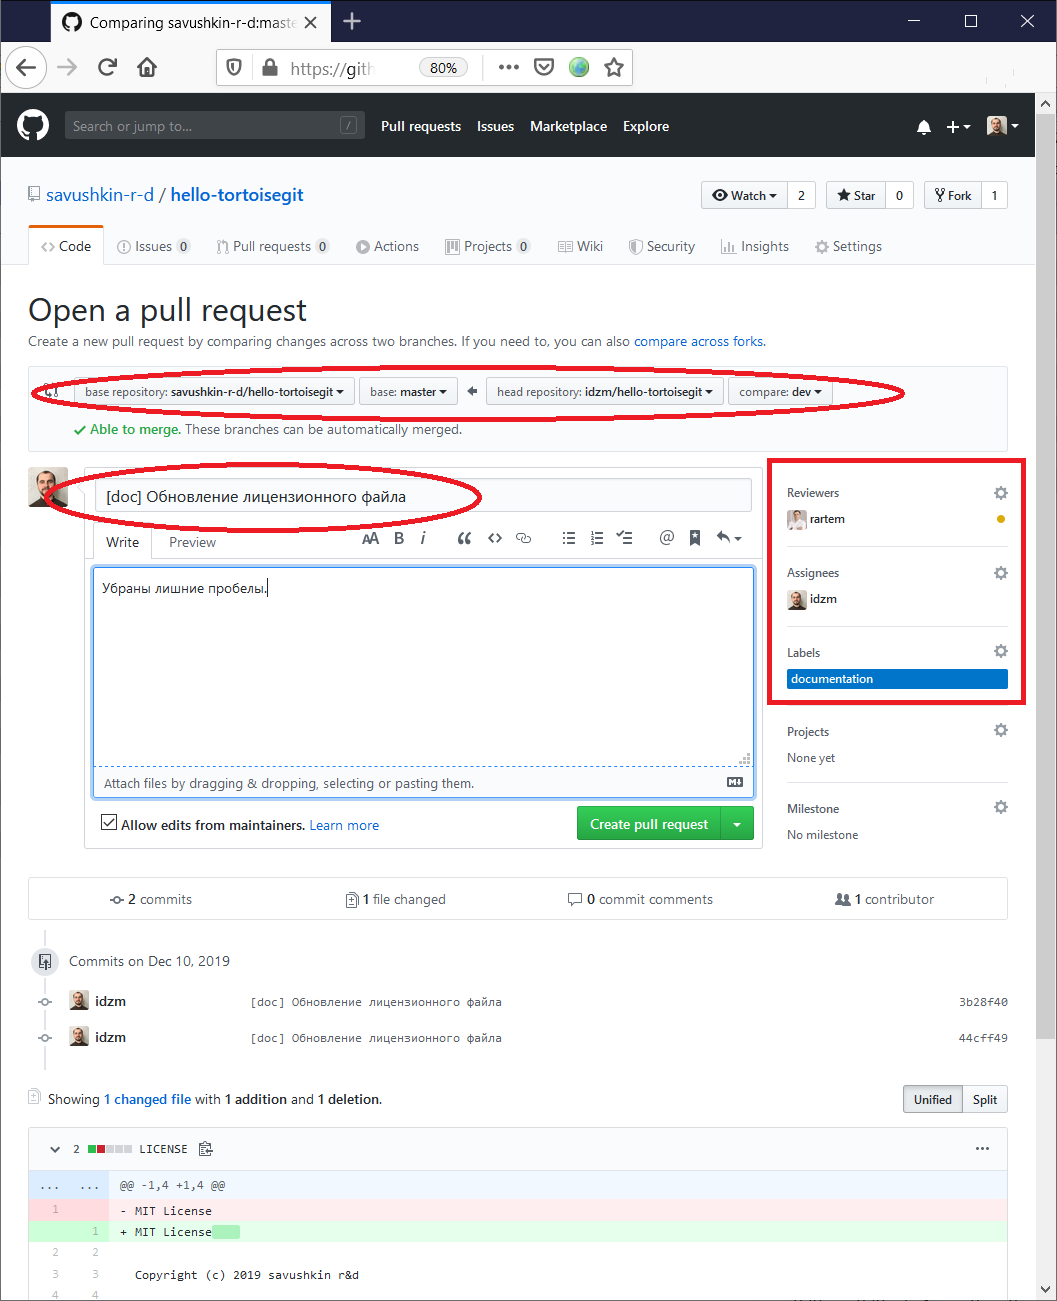Go back in browser history
1057x1301 pixels.
coord(26,67)
